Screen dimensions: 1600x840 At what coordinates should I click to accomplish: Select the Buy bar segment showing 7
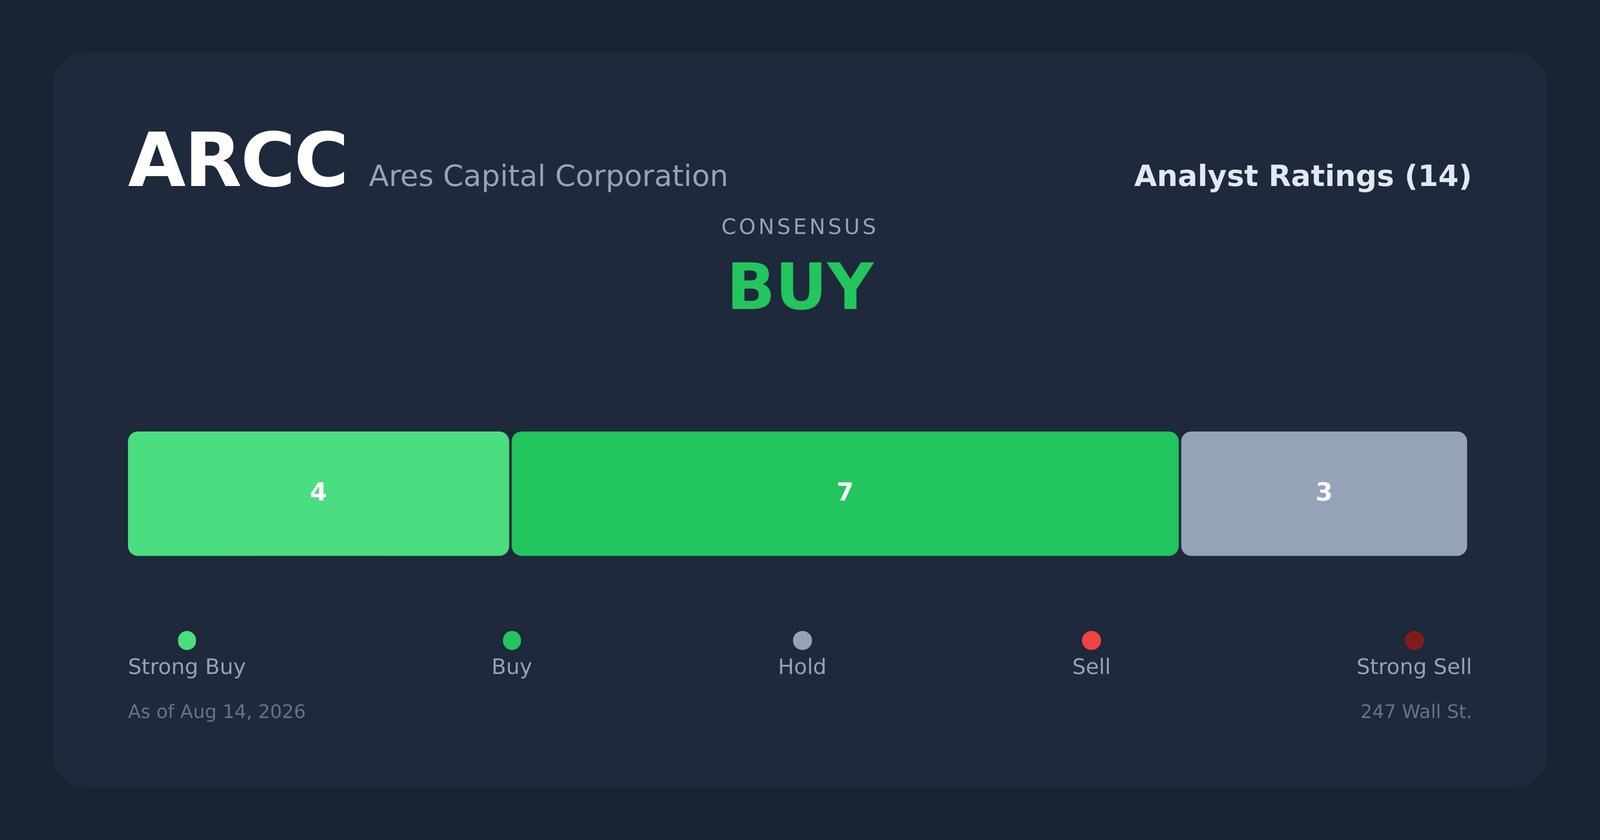click(845, 494)
